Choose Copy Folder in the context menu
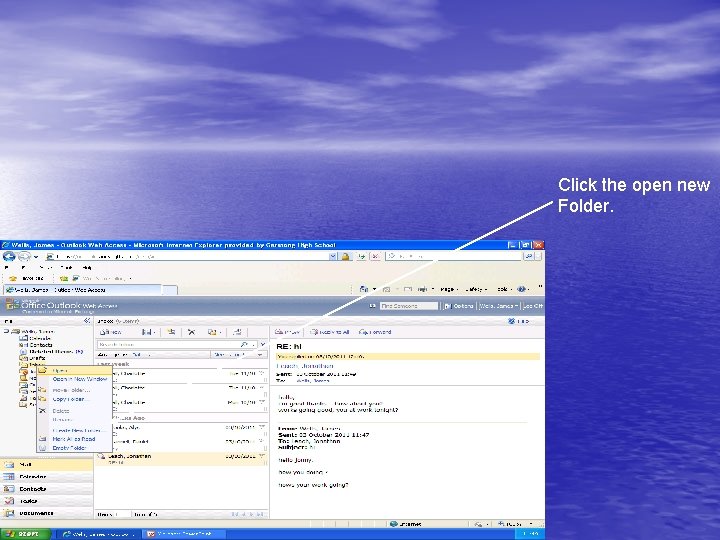This screenshot has height=540, width=720. click(74, 399)
